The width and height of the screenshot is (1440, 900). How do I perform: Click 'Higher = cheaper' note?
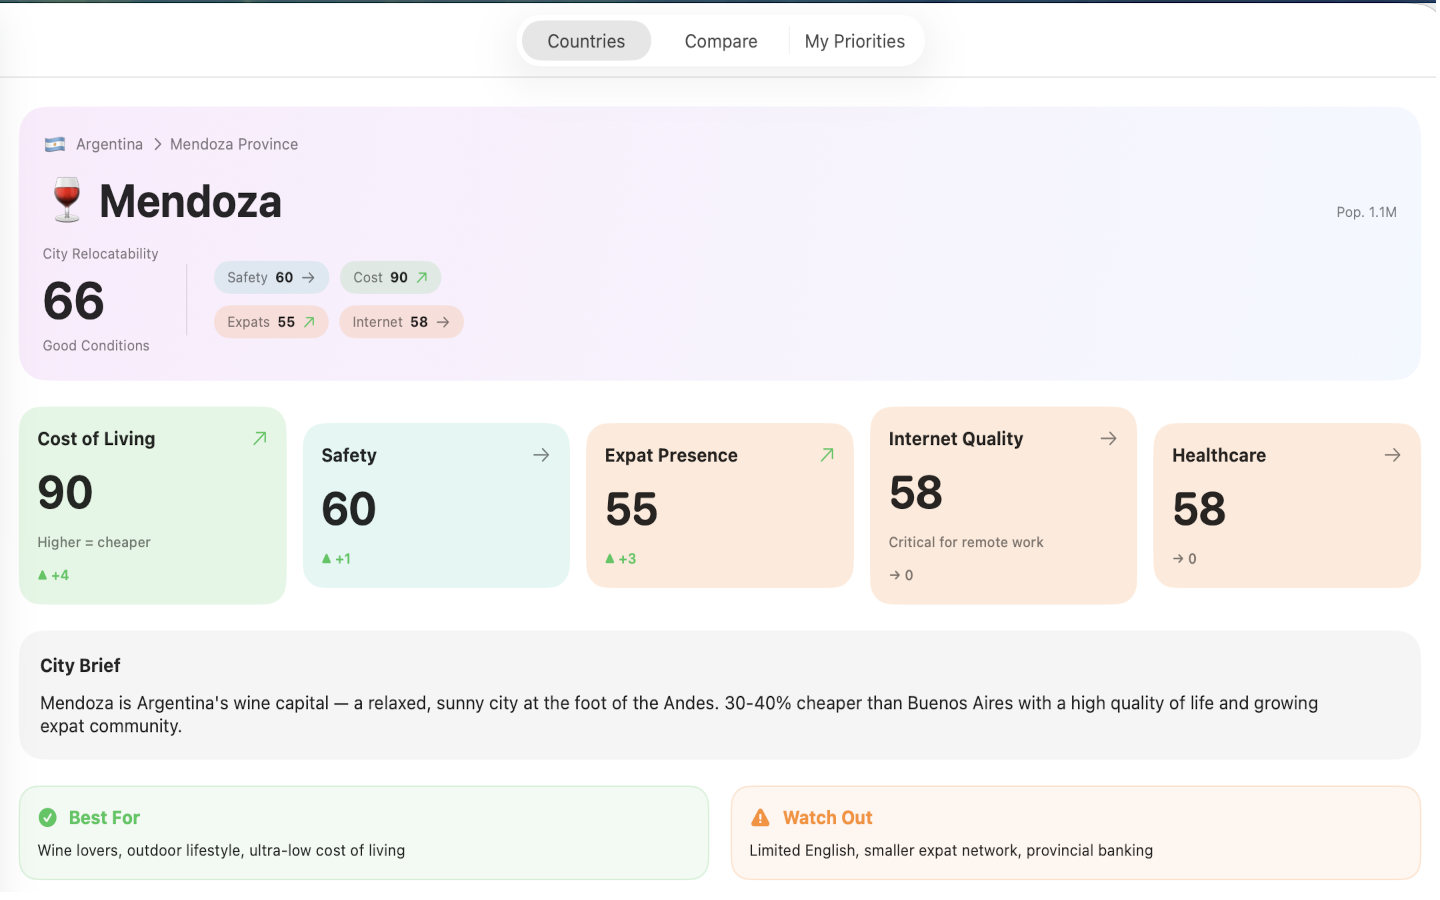[x=94, y=542]
